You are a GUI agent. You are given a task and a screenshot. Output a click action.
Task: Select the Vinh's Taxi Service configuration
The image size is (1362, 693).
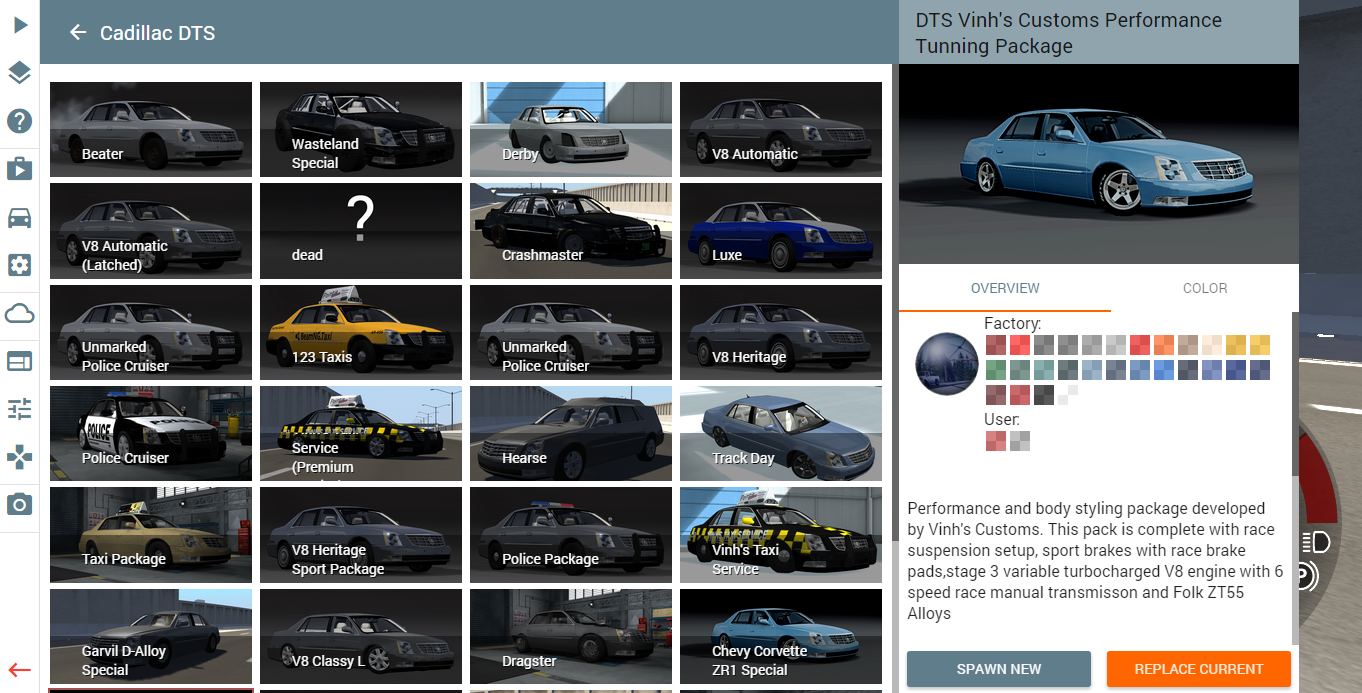[781, 535]
